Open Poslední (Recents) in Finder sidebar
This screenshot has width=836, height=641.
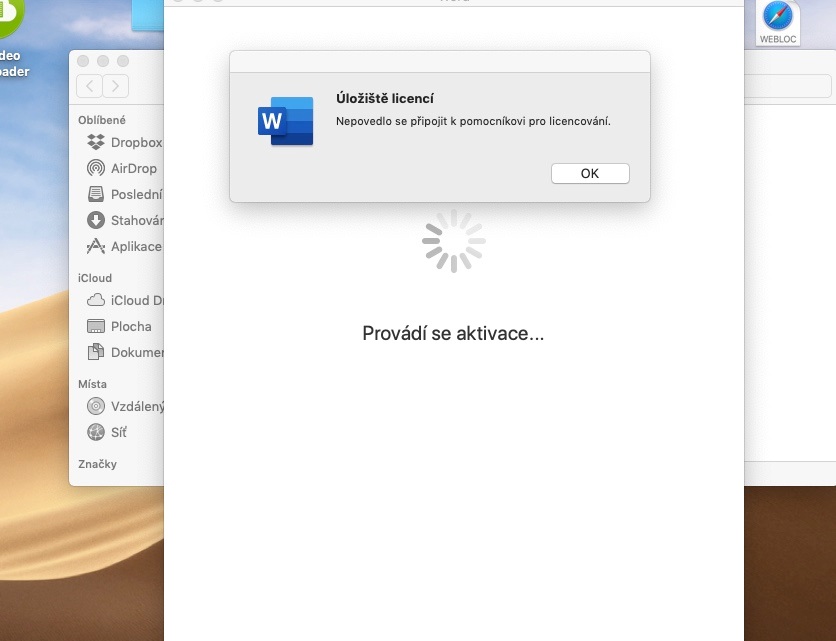coord(124,195)
